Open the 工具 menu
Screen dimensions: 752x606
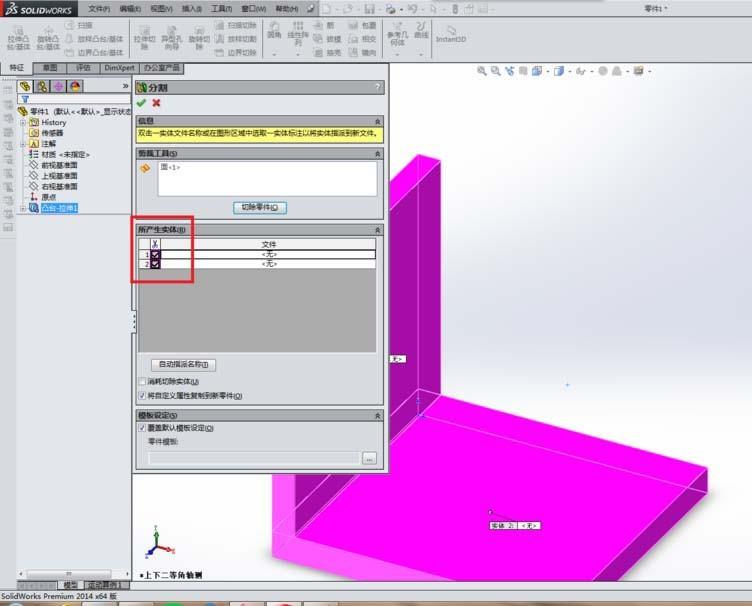222,9
